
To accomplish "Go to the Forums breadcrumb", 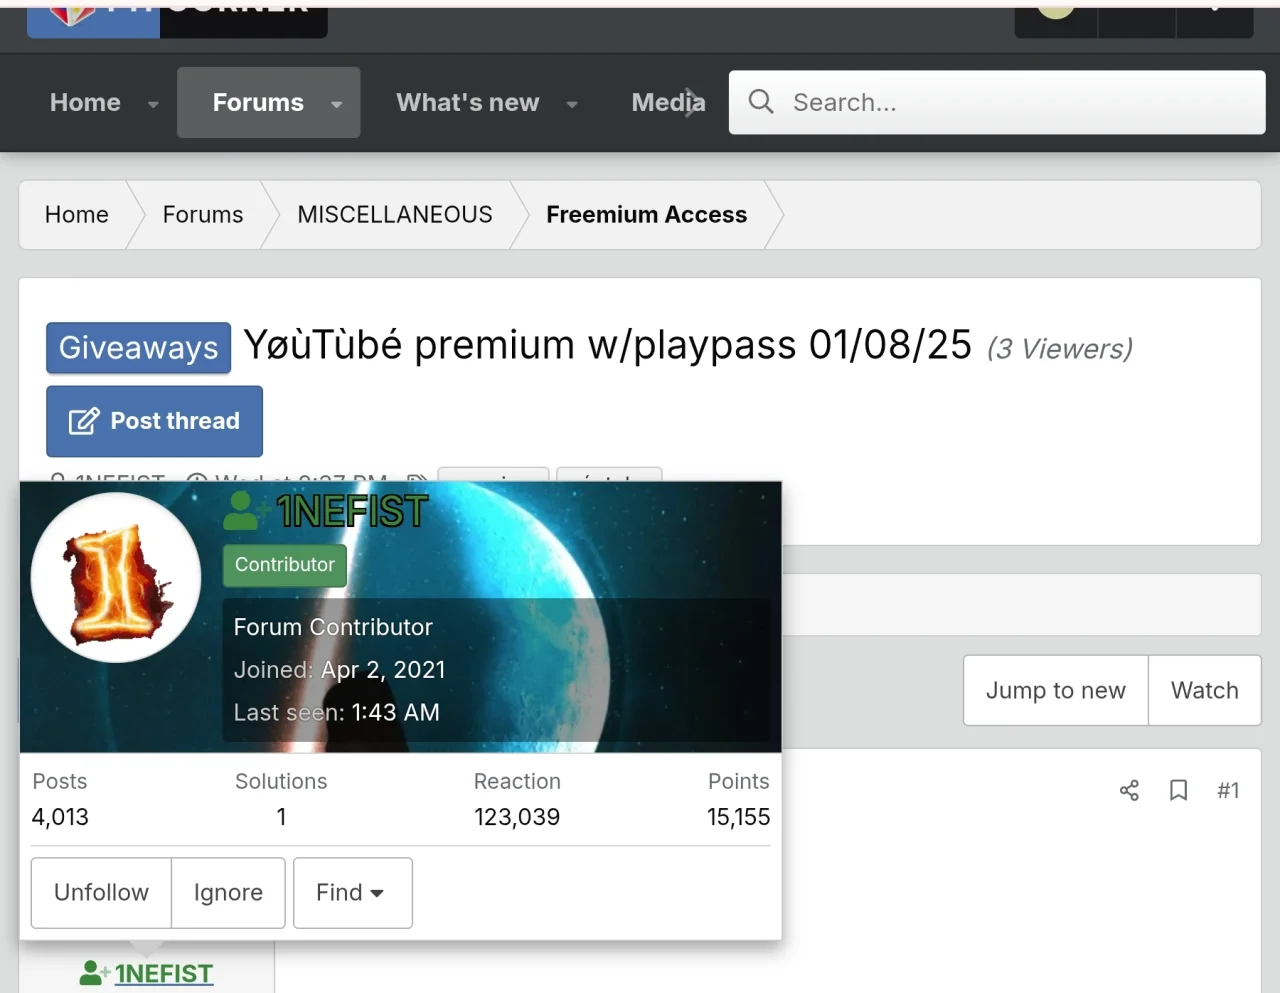I will point(203,214).
